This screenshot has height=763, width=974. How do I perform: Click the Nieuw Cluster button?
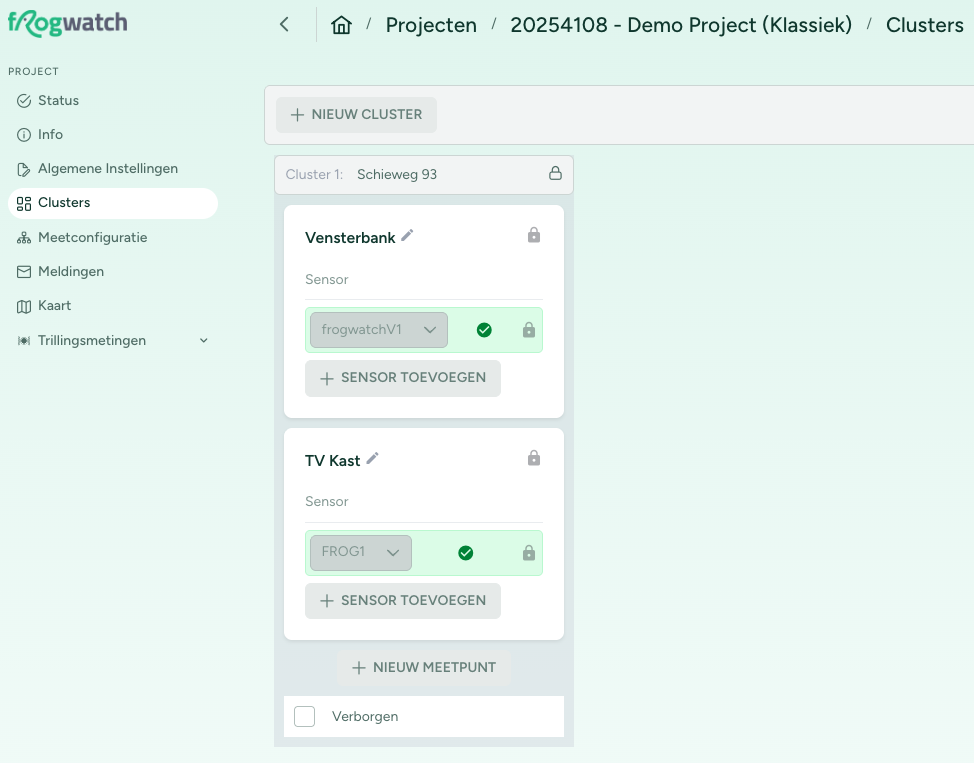click(357, 115)
